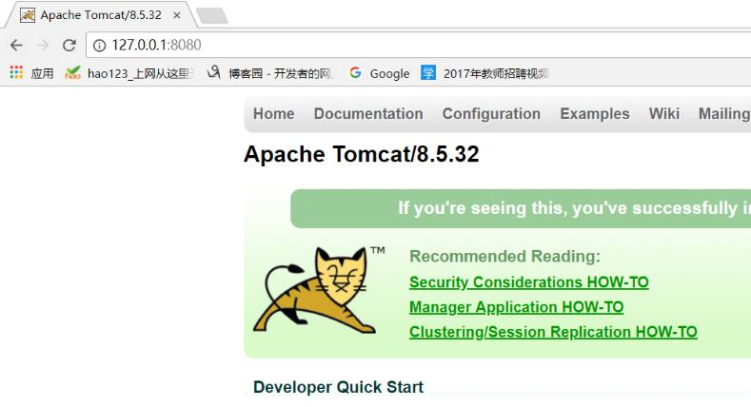Open the hao123 bookmark
This screenshot has width=751, height=407.
[x=129, y=73]
